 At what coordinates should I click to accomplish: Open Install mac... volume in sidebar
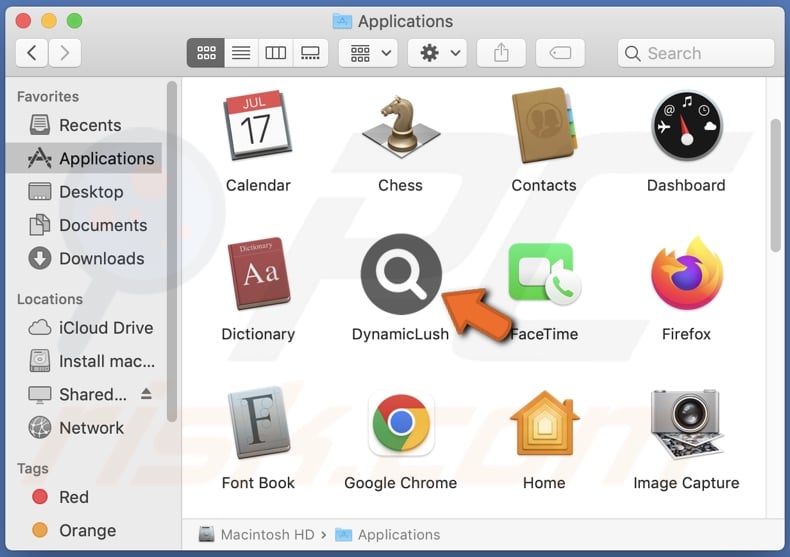click(x=85, y=361)
